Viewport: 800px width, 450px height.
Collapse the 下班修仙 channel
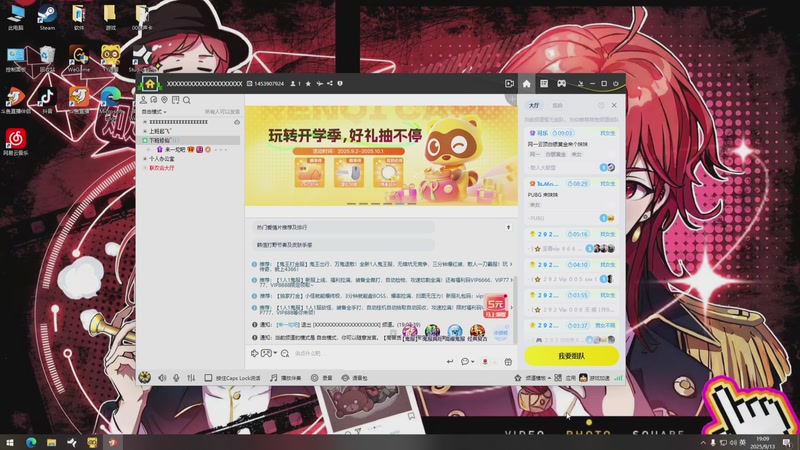pos(145,140)
